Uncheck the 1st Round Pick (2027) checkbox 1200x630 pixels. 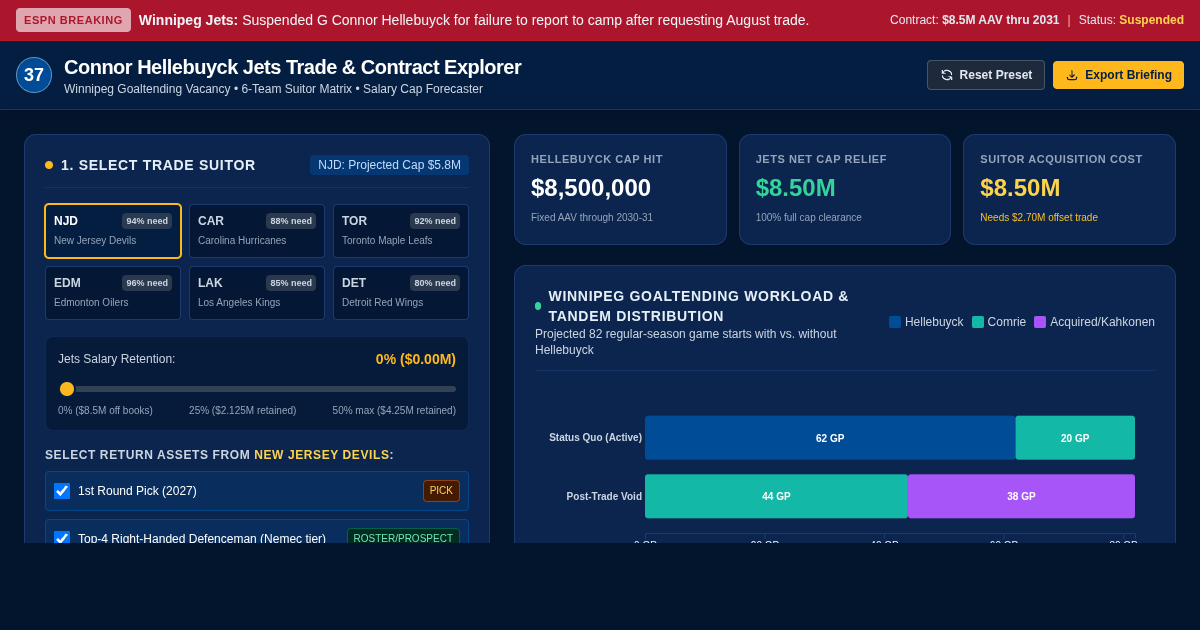(x=62, y=491)
